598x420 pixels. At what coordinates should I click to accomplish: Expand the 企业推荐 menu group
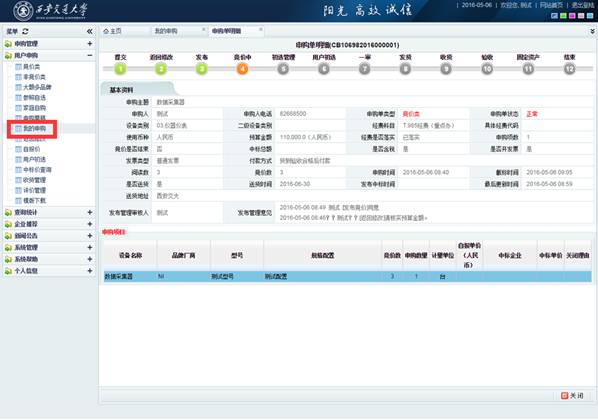[90, 224]
